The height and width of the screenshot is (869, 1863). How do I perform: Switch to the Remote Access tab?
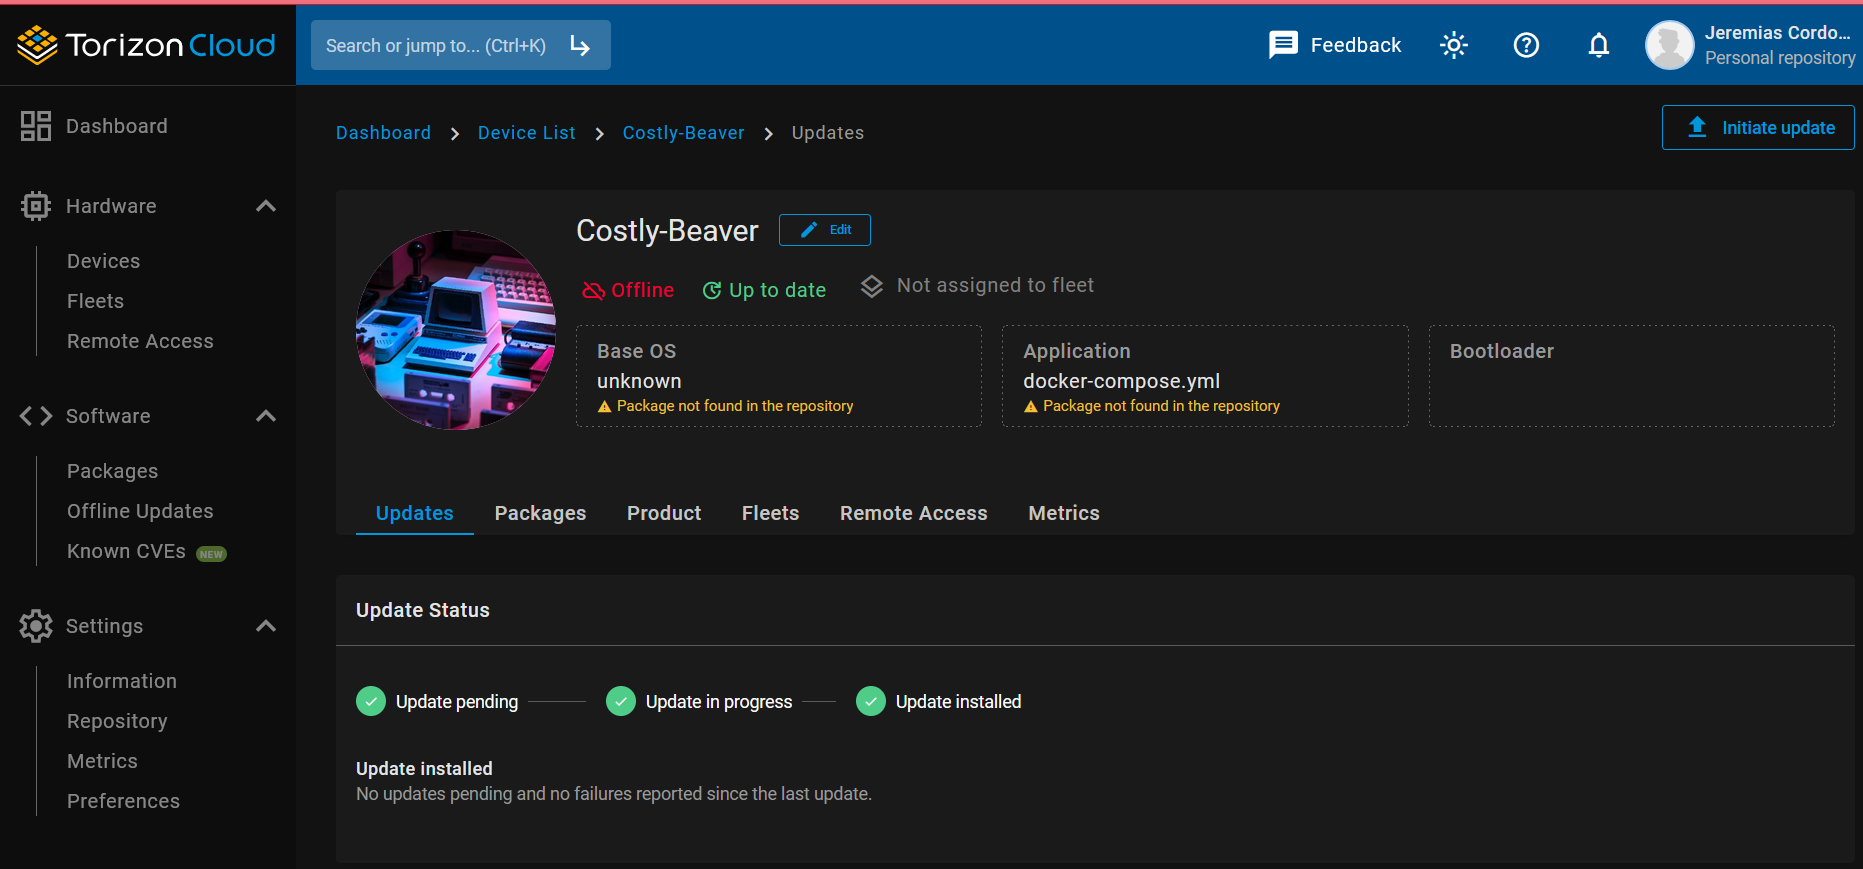913,513
